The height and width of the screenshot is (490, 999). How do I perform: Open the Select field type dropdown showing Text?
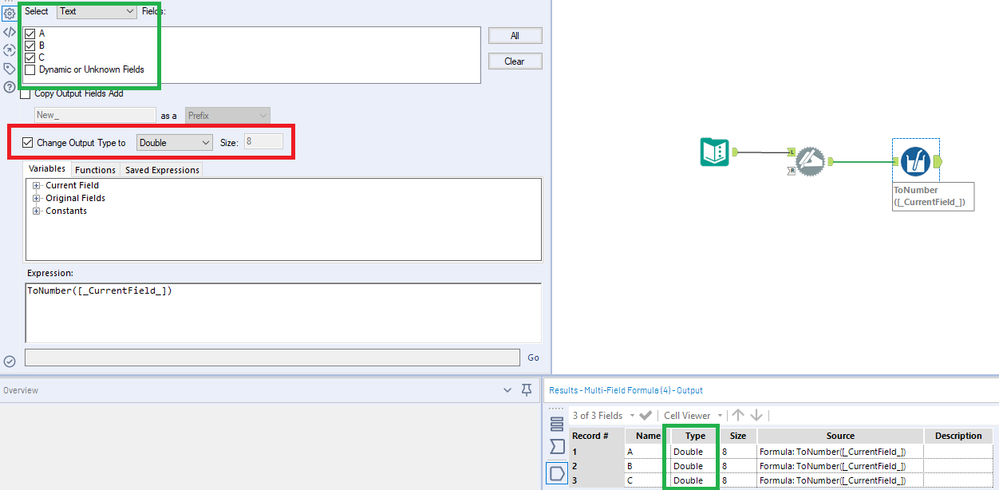97,11
